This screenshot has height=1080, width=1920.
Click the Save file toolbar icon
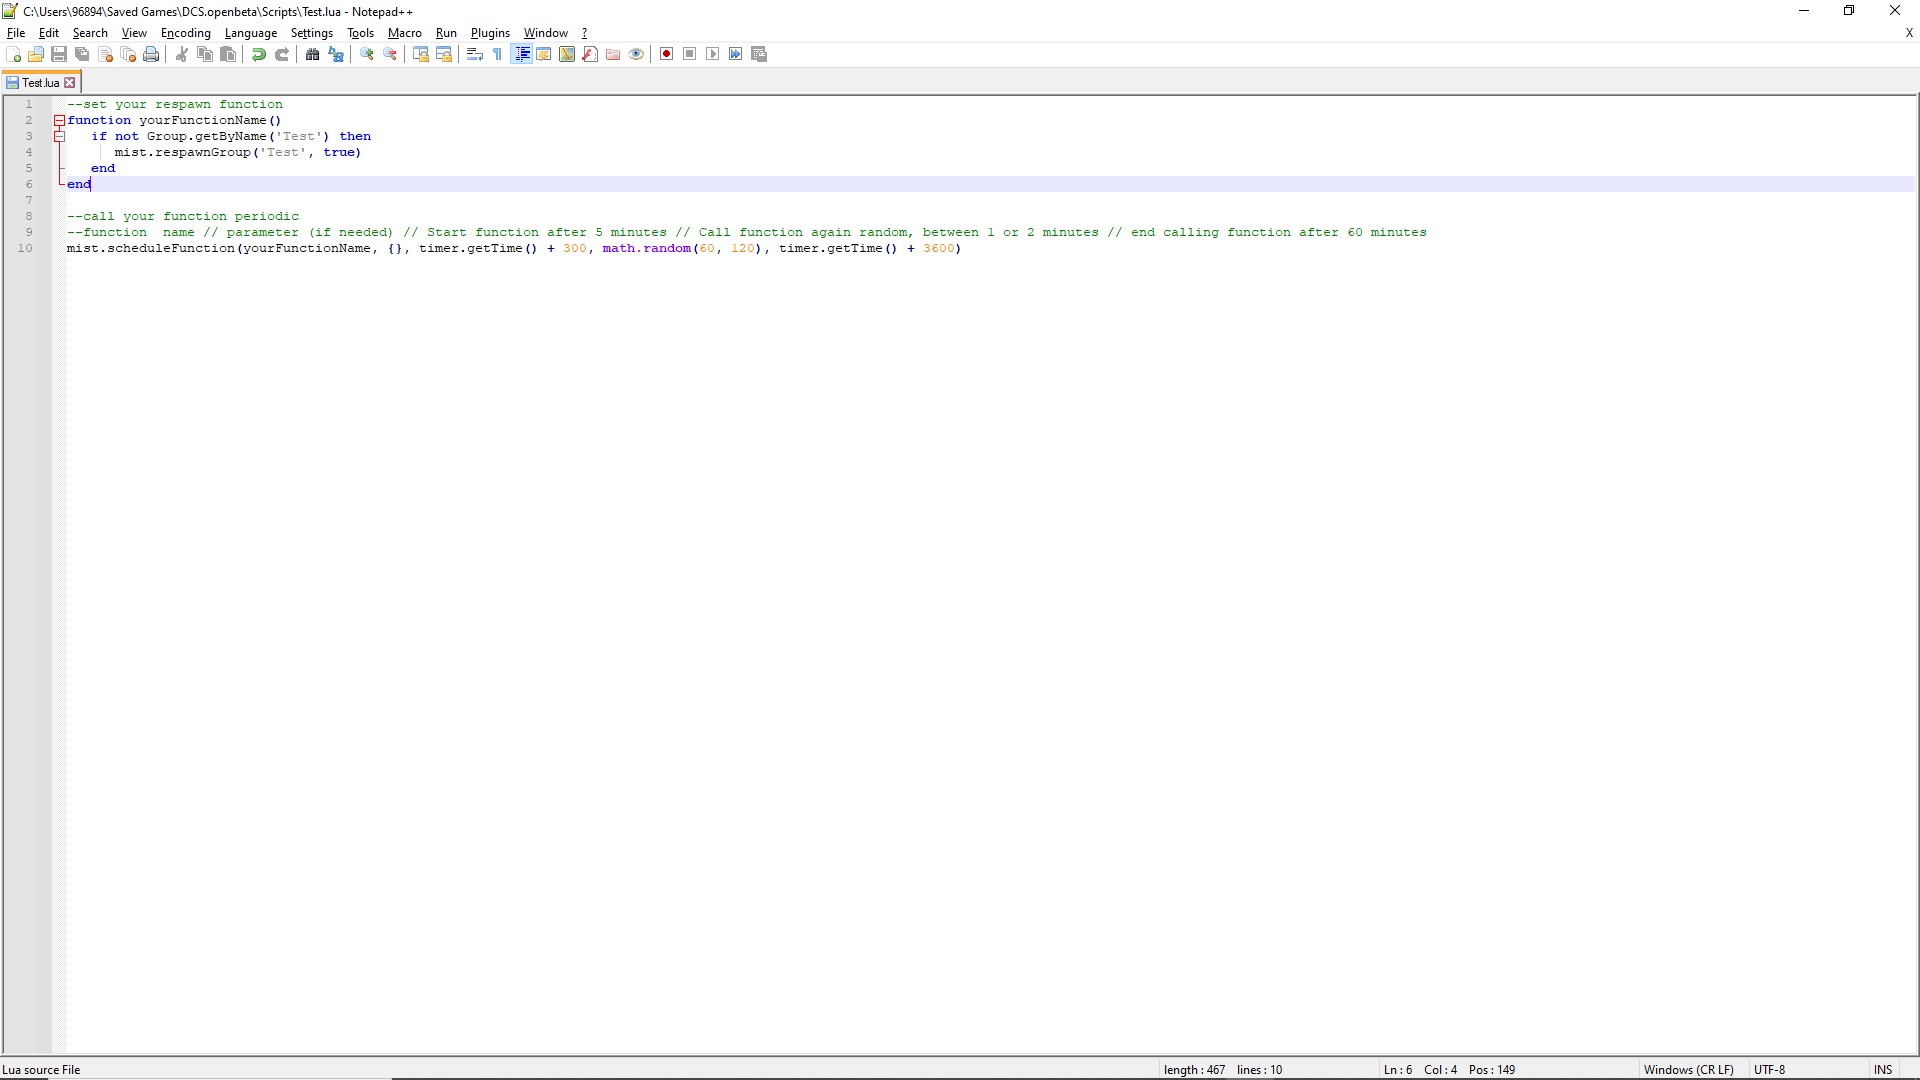click(59, 54)
